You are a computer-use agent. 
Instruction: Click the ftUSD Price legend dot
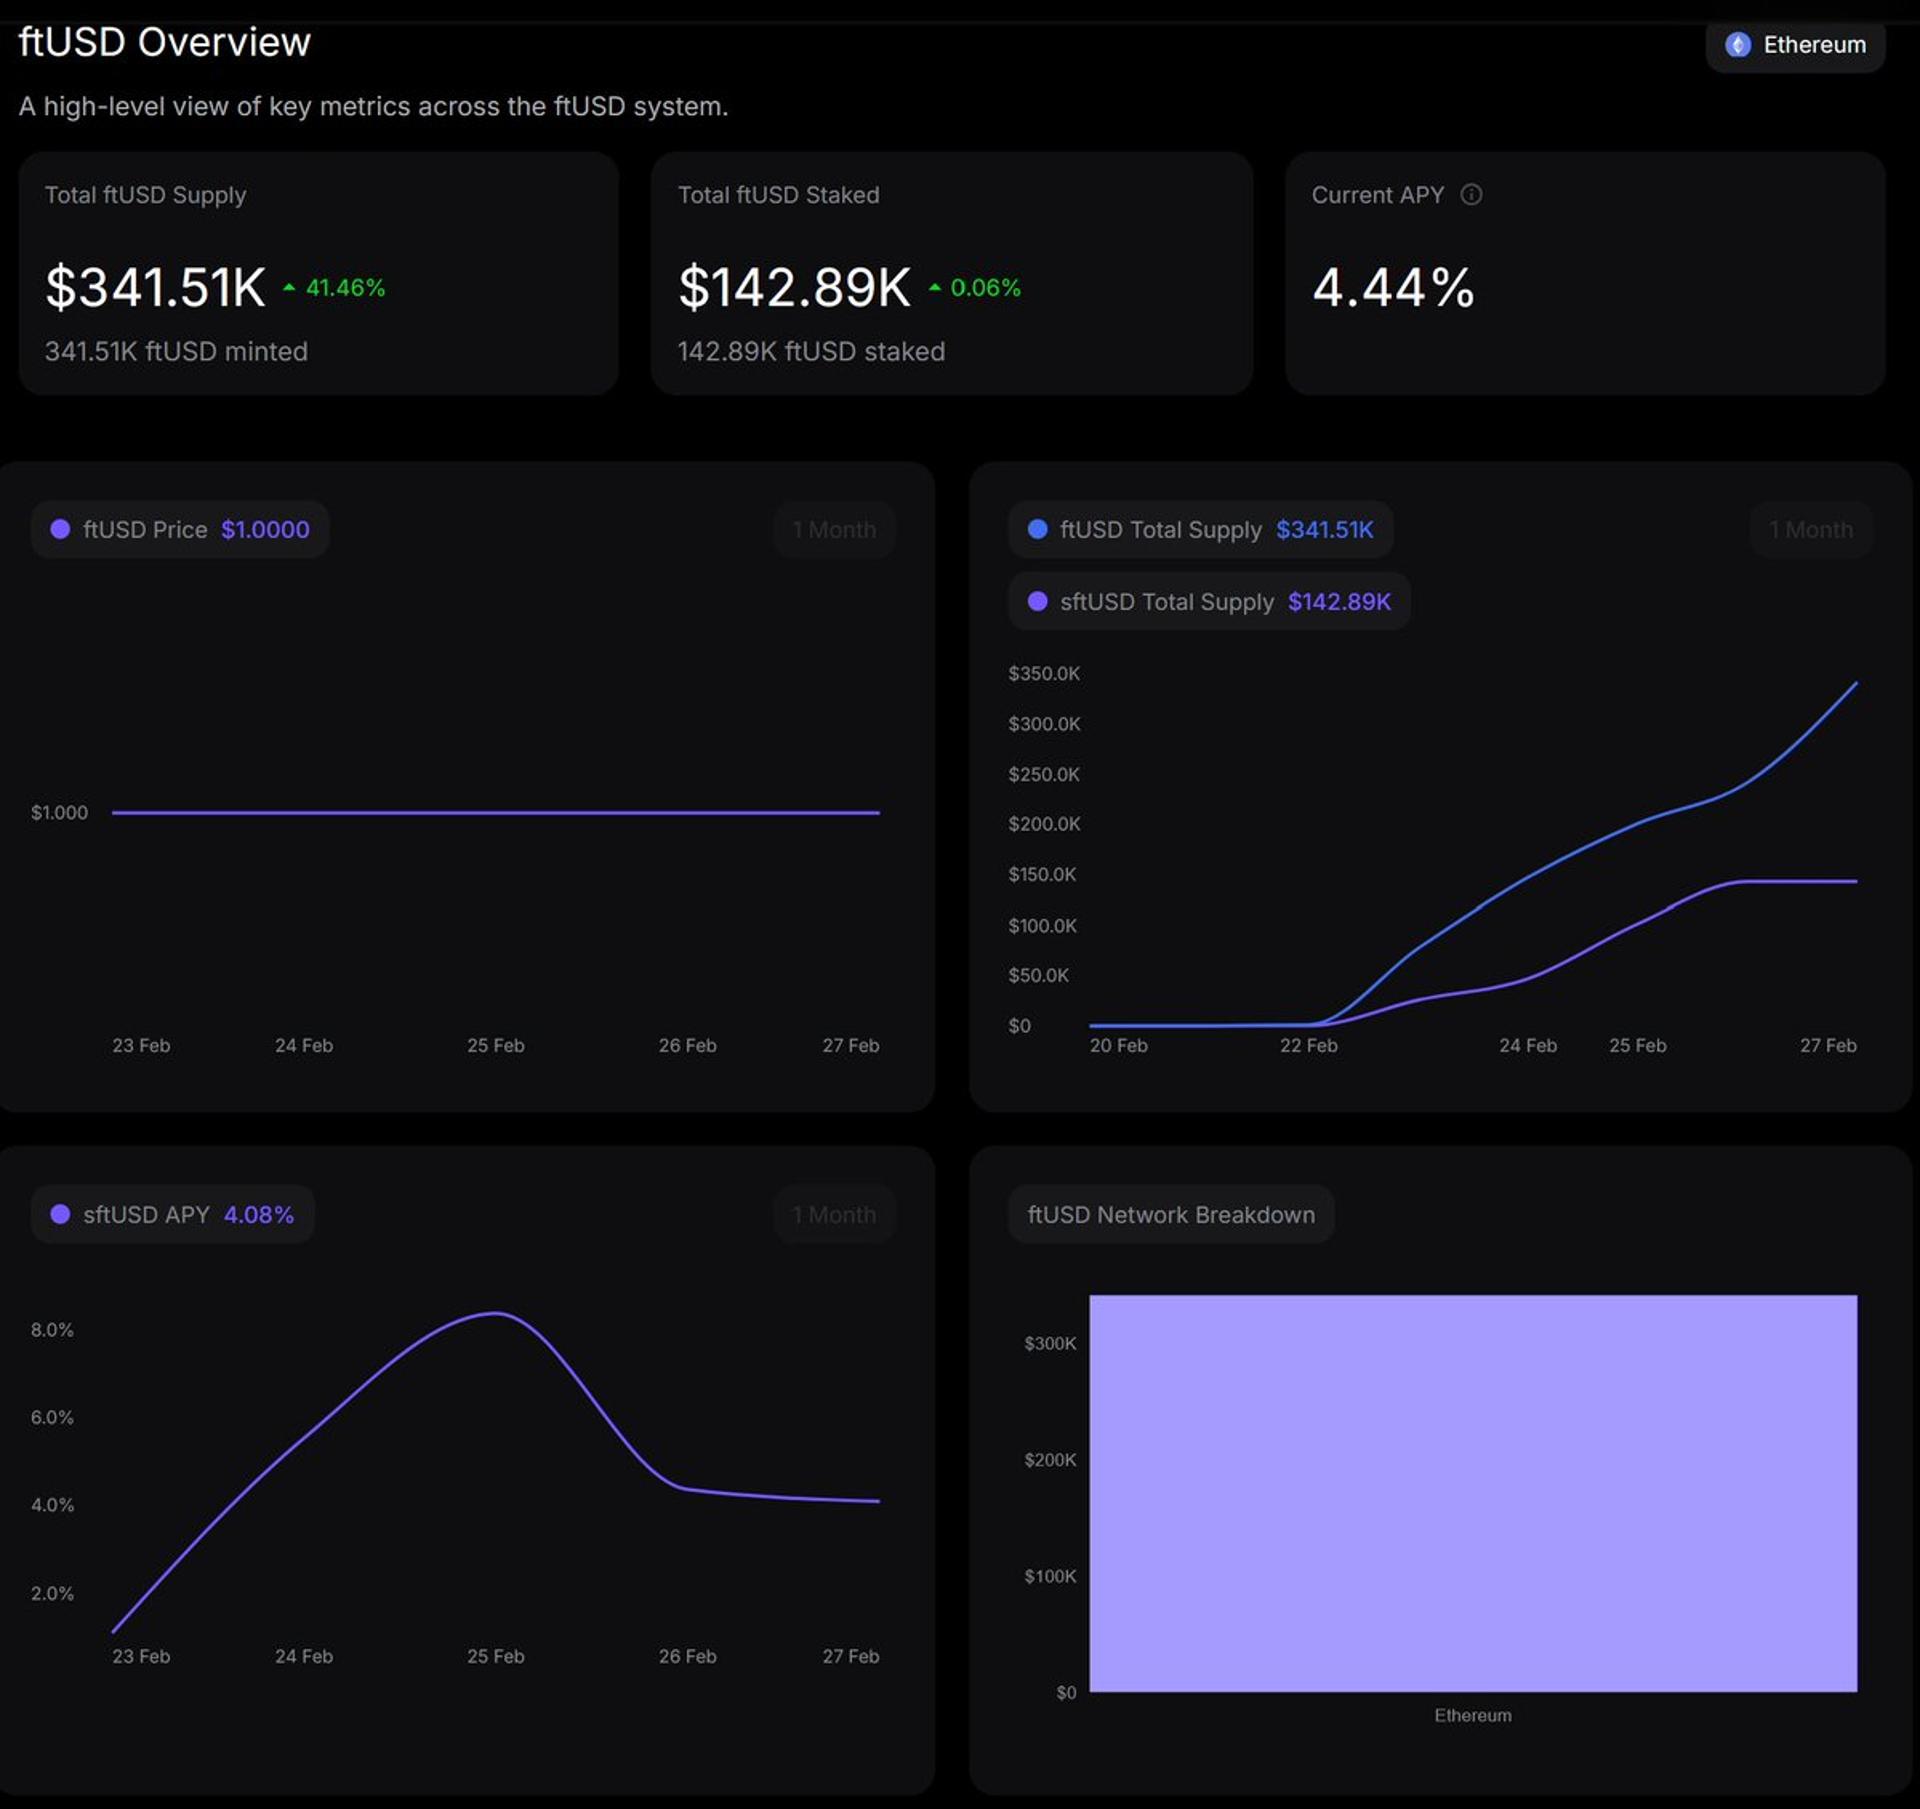(x=60, y=529)
